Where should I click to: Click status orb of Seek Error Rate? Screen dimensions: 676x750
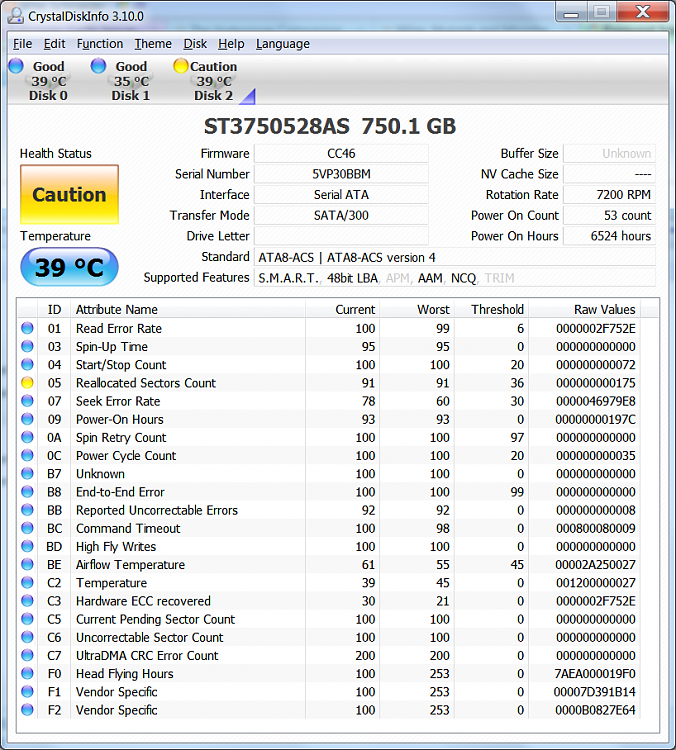[x=27, y=401]
